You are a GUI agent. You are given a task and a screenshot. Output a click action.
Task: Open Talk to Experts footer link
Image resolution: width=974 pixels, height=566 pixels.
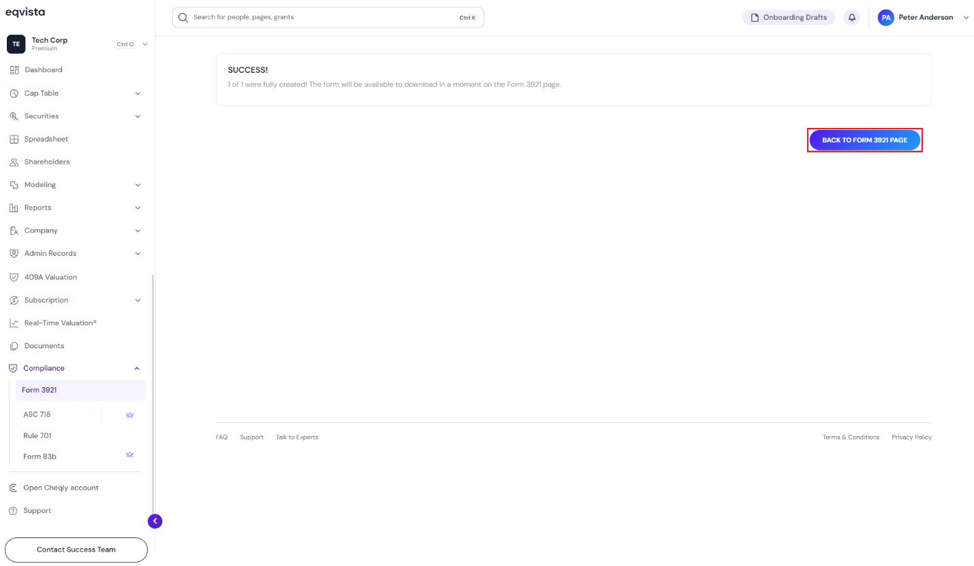pos(297,437)
